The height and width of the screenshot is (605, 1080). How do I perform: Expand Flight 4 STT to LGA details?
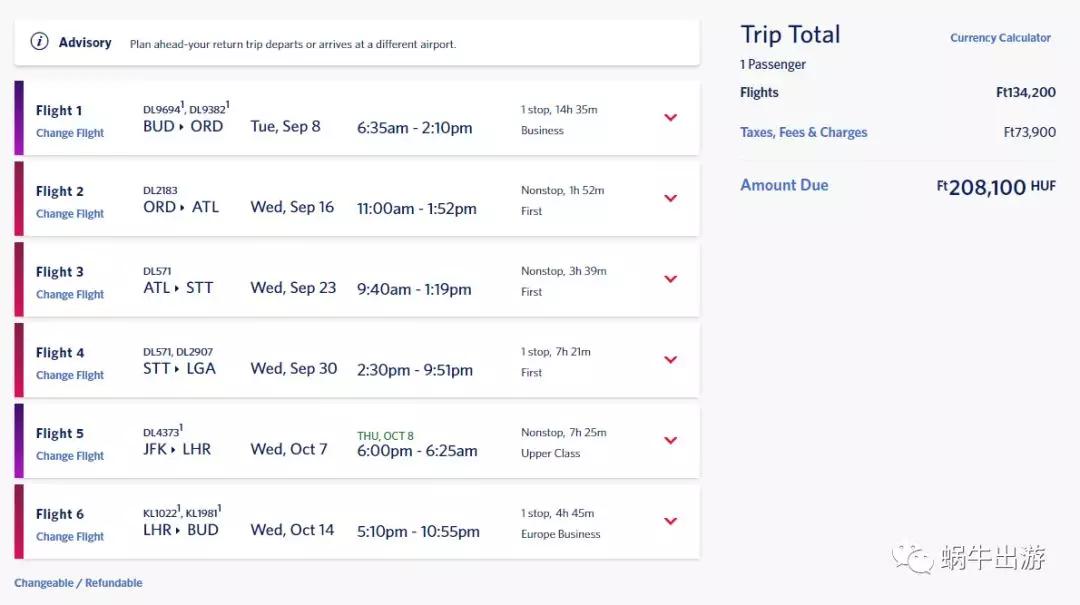coord(671,360)
